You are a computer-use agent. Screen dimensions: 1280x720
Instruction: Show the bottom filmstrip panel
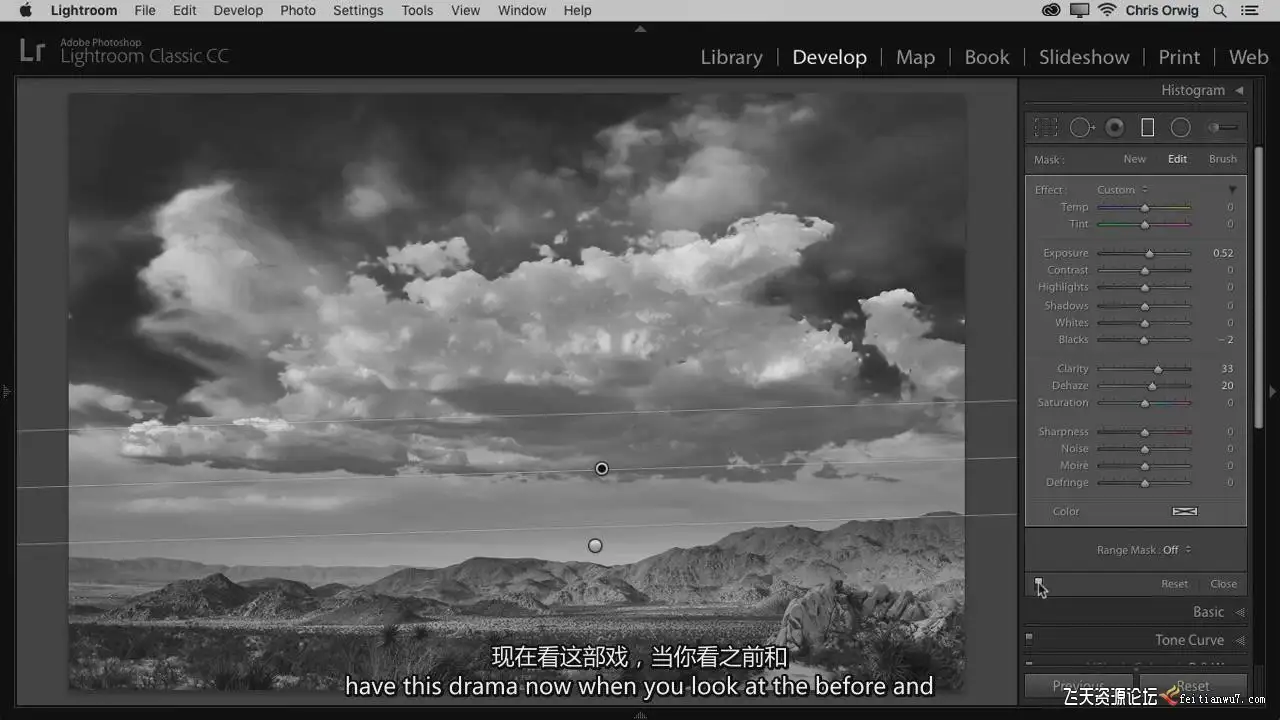point(640,715)
